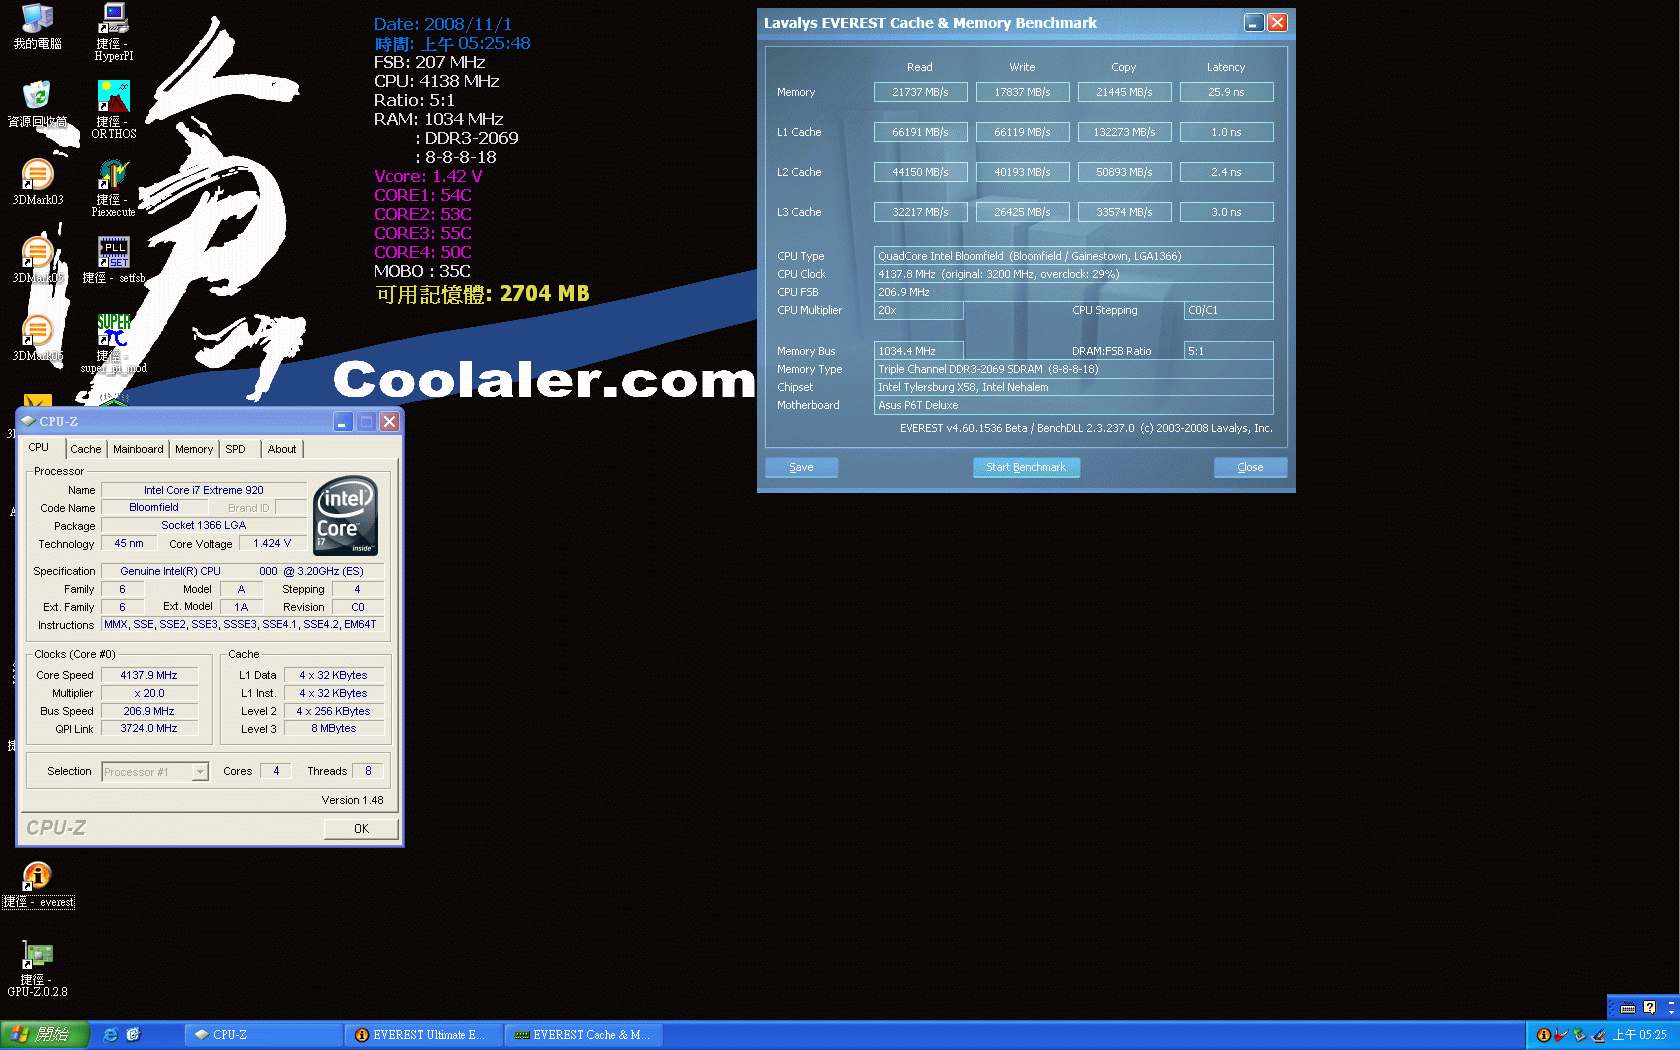
Task: Click the Motherboard Asus P6T Deluxe field
Action: tap(1074, 405)
